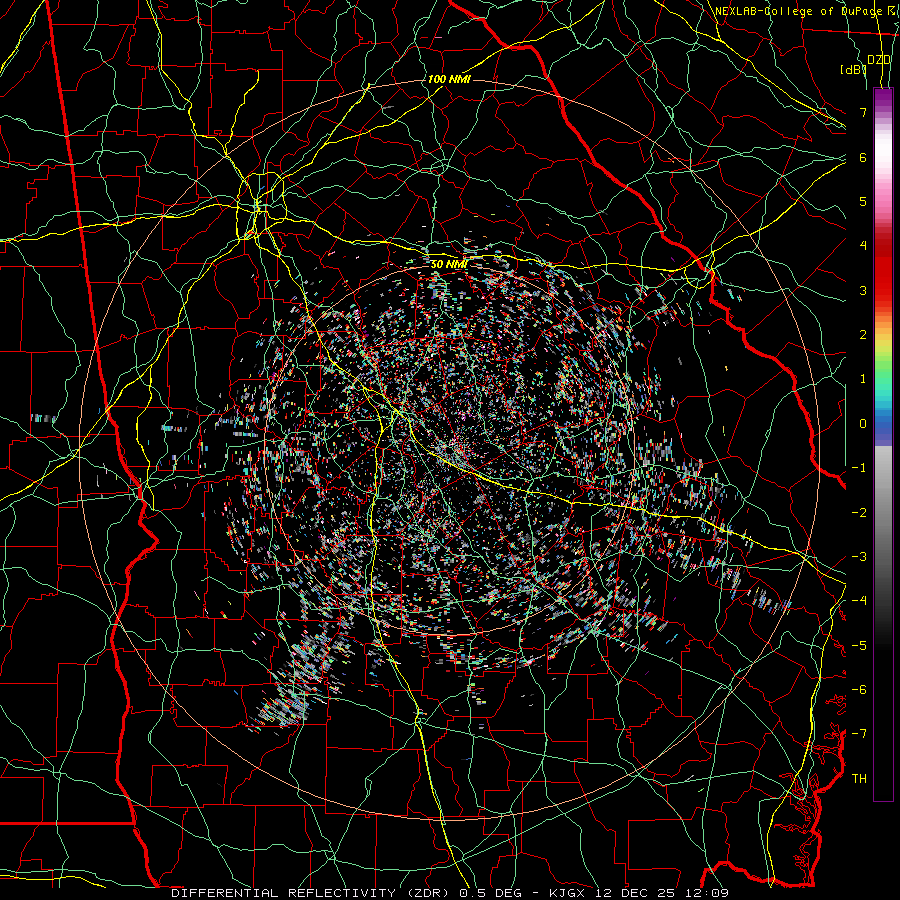Click the "-7" value on the color scale

pos(859,734)
